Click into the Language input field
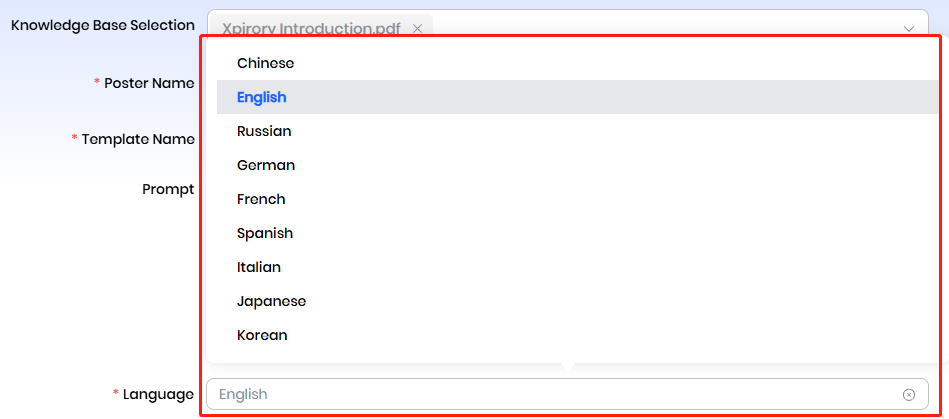949x419 pixels. [x=550, y=394]
